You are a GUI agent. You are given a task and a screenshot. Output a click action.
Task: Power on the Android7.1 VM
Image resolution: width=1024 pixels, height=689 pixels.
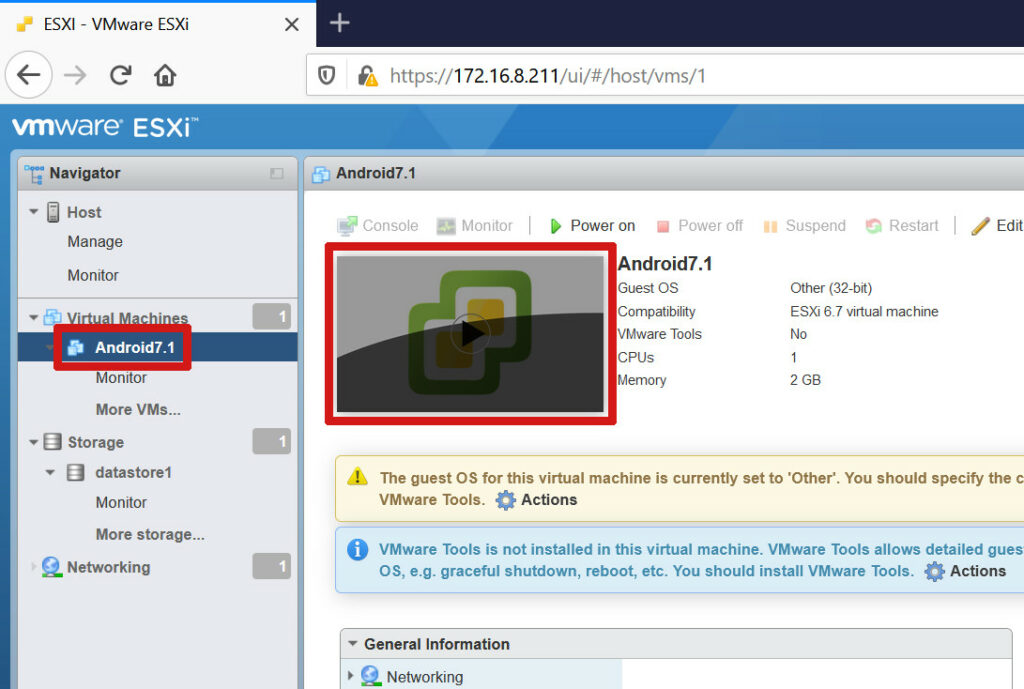pyautogui.click(x=592, y=226)
